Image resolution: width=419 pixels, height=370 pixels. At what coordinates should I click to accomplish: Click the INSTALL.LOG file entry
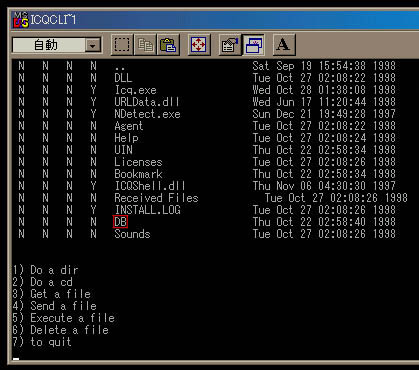click(148, 210)
